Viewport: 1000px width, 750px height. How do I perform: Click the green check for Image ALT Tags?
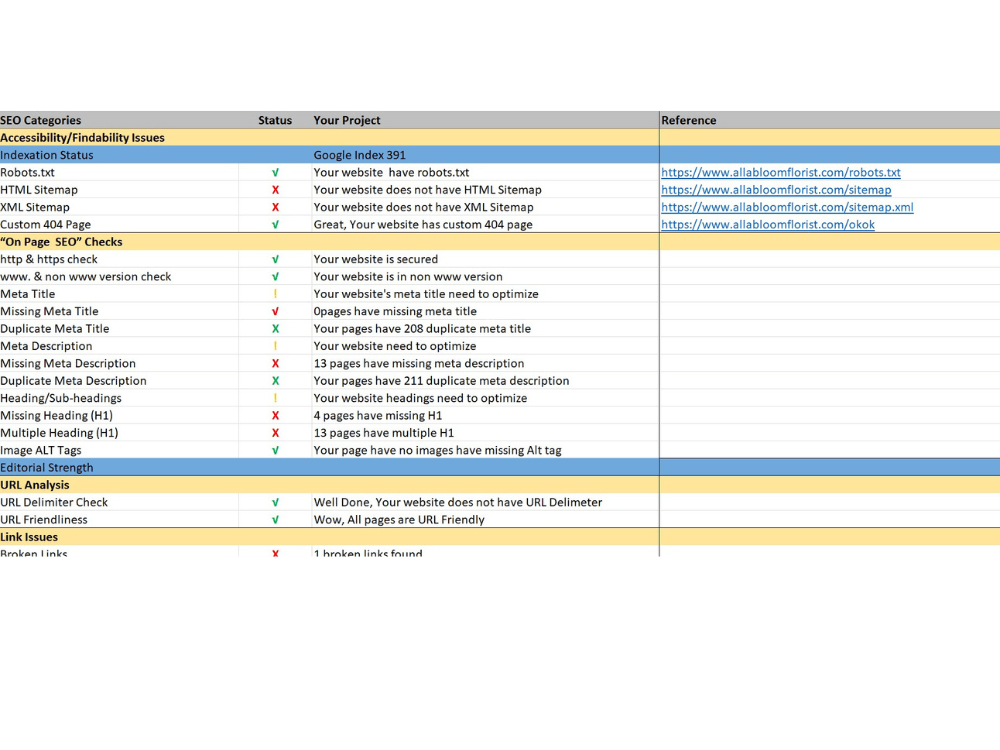point(276,450)
